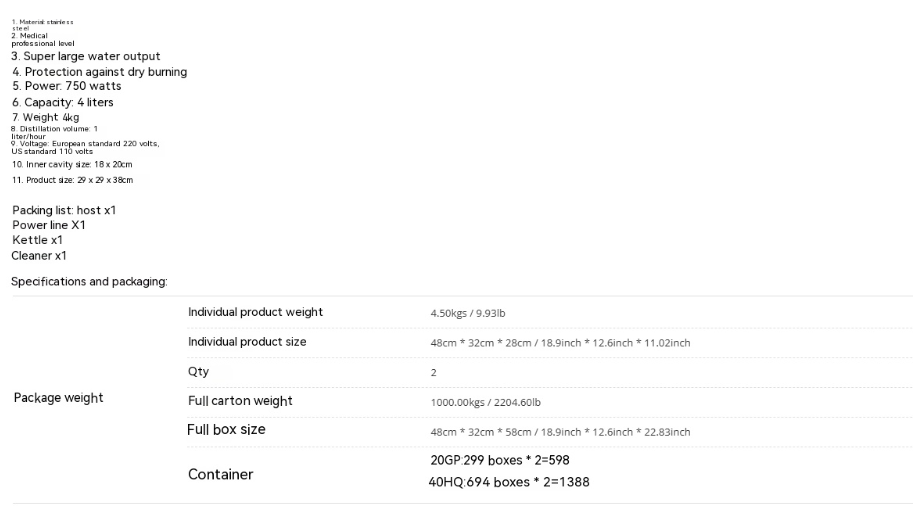The height and width of the screenshot is (506, 913).
Task: Click the 'Package weight' row header
Action: click(x=58, y=398)
